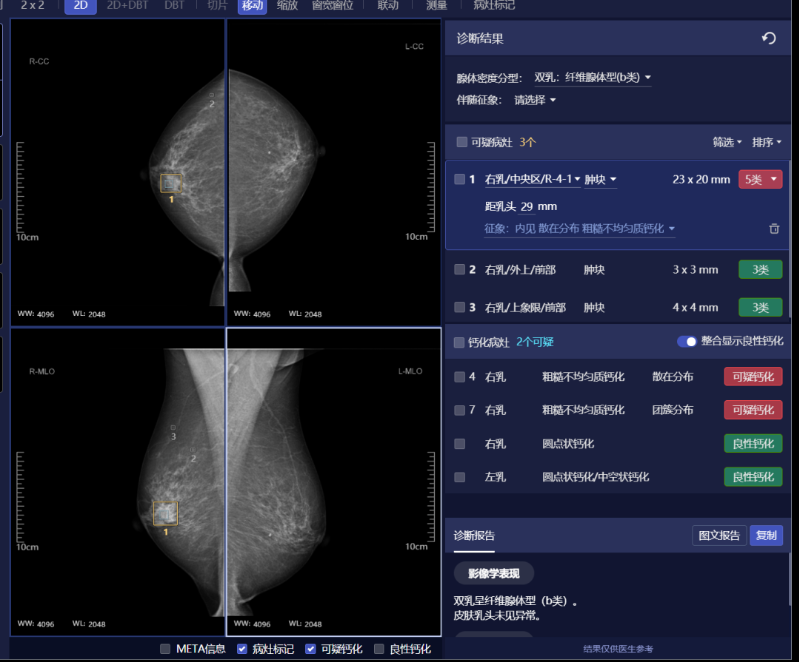Open the 排序 sort dropdown
Image resolution: width=799 pixels, height=662 pixels.
pyautogui.click(x=766, y=142)
